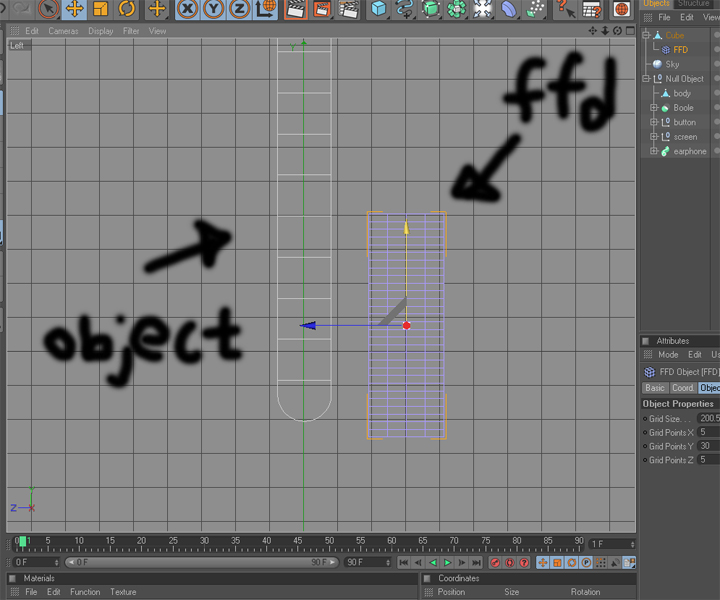Switch to the Structure tab
The width and height of the screenshot is (720, 600).
pyautogui.click(x=693, y=4)
